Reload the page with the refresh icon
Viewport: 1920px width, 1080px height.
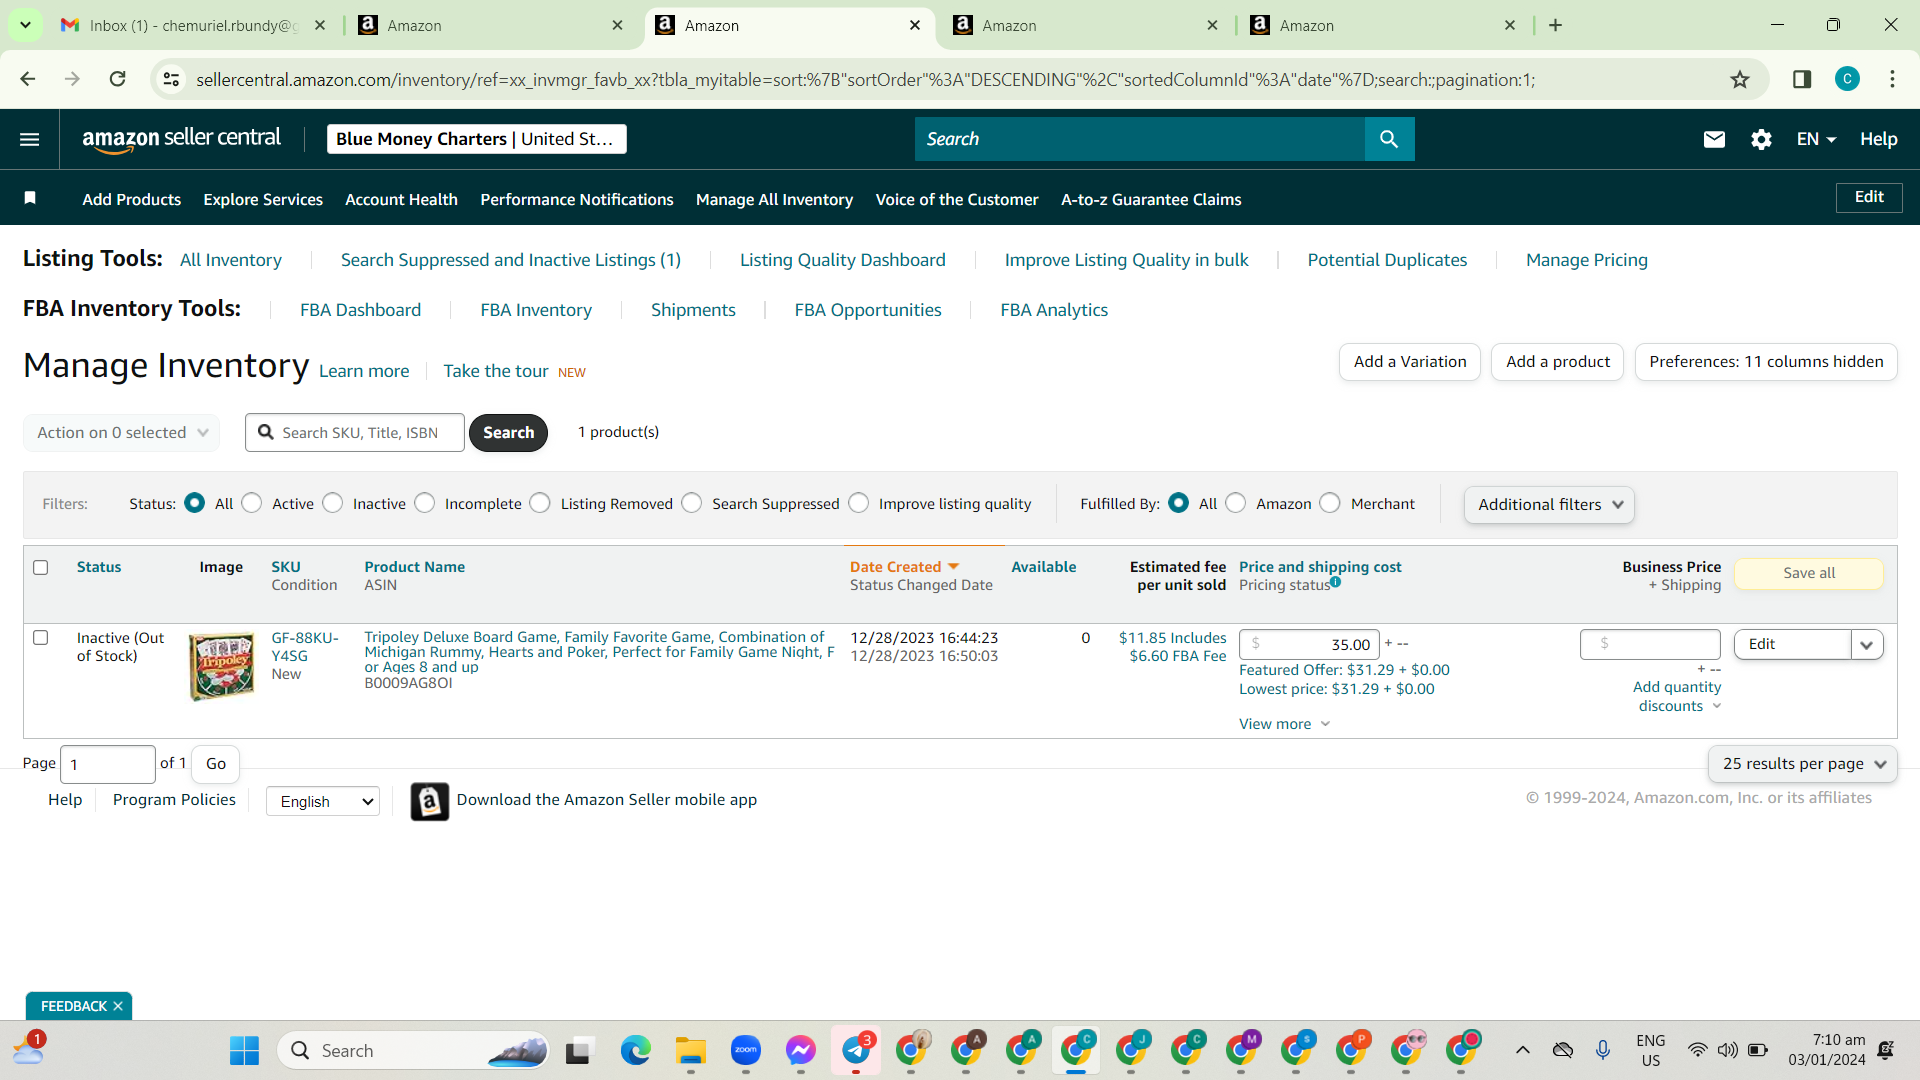pyautogui.click(x=118, y=79)
